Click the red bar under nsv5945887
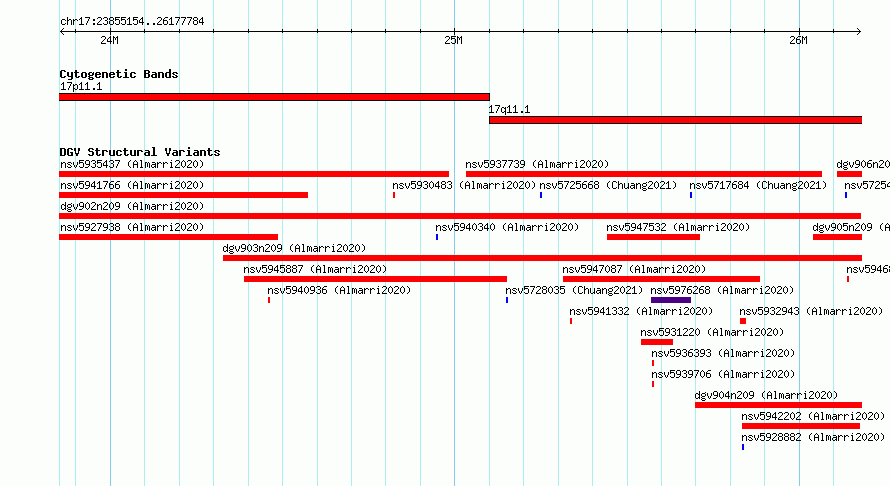This screenshot has width=890, height=486. point(375,279)
